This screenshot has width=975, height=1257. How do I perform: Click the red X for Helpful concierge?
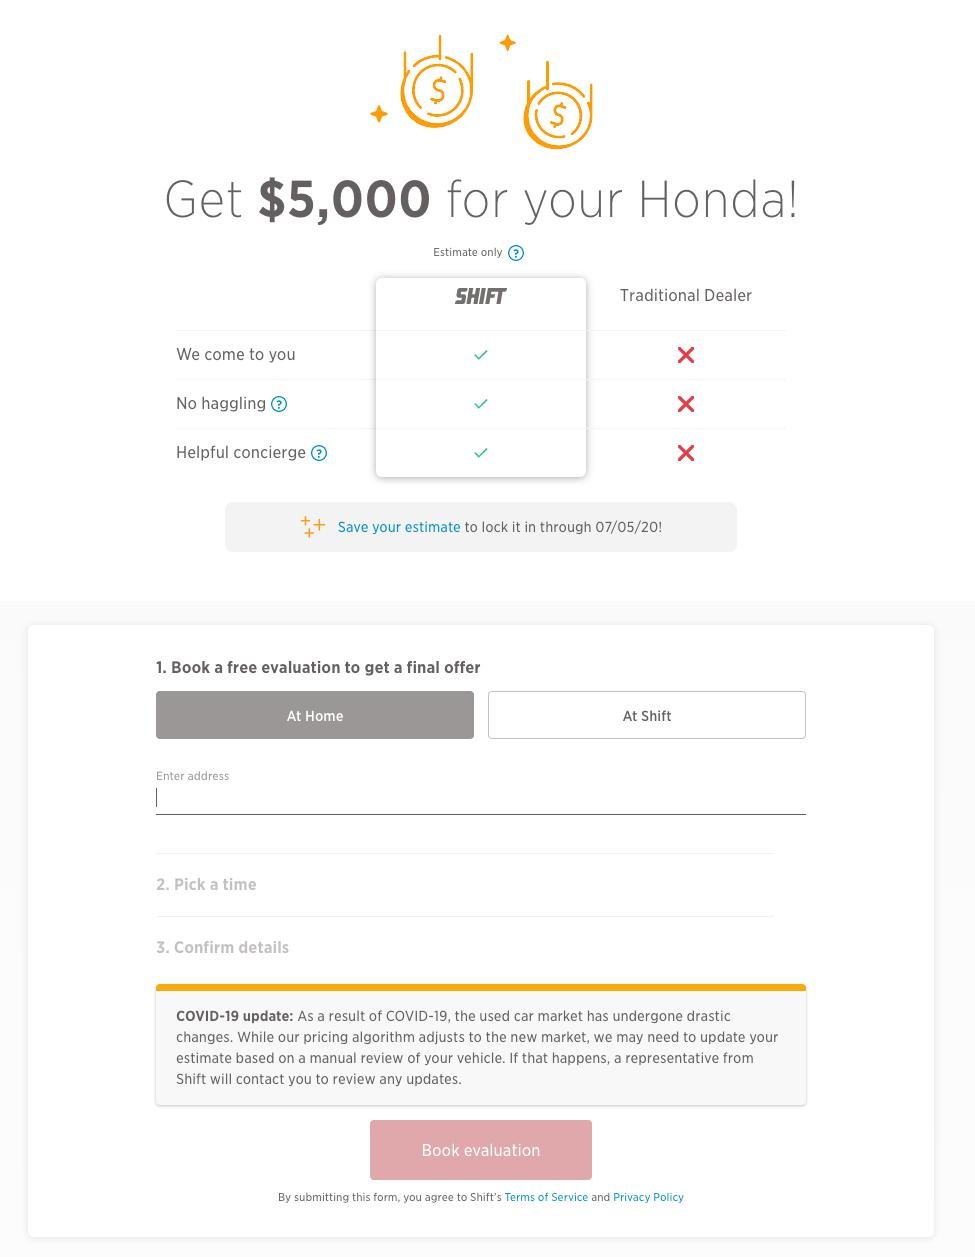(x=686, y=453)
